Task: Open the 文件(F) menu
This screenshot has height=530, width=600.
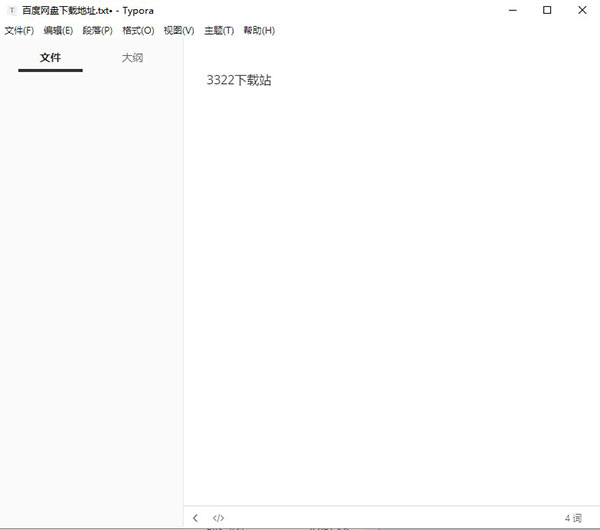Action: point(19,31)
